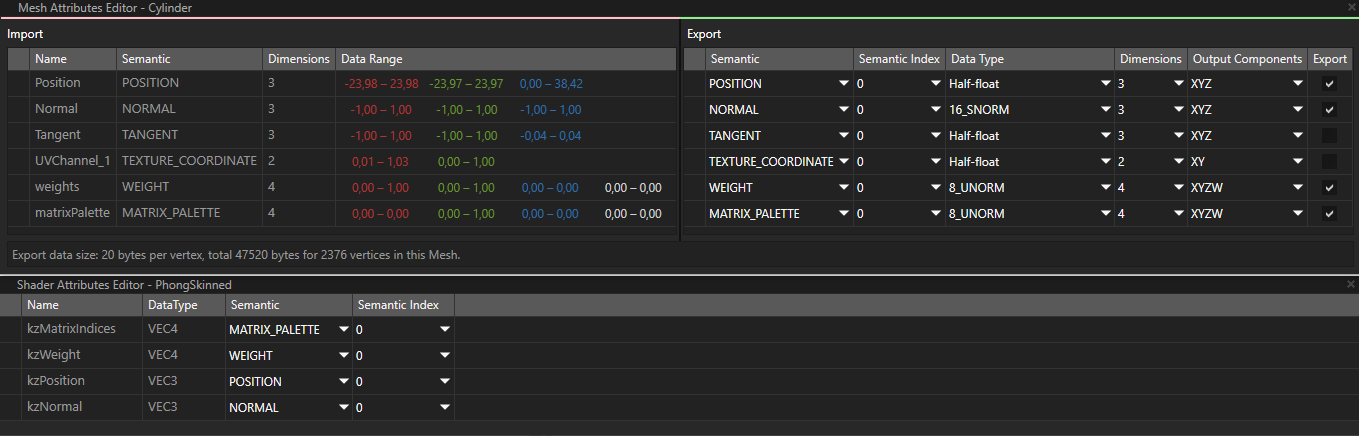Enable export for TEXTURE_COORDINATE row
This screenshot has width=1359, height=436.
pos(1329,162)
